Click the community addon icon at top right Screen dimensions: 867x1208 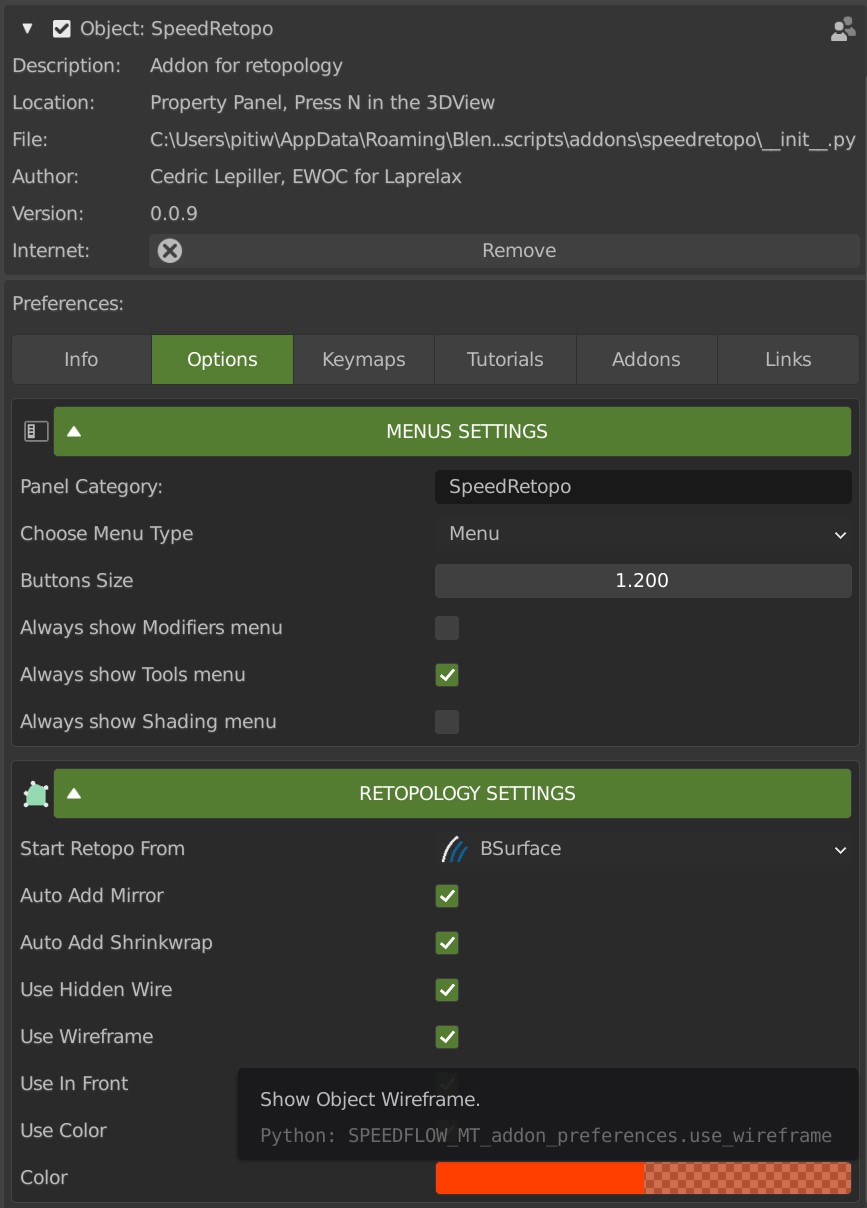842,29
